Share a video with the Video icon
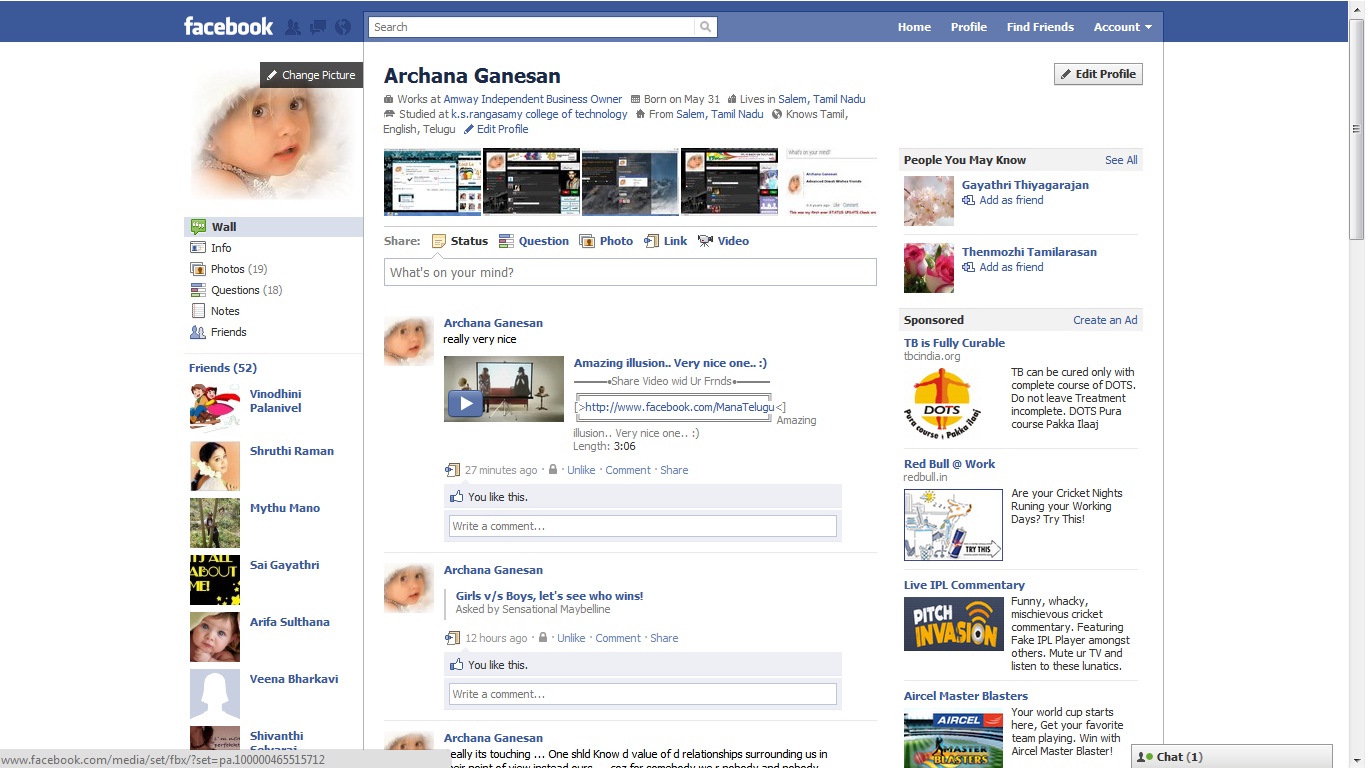 (706, 240)
